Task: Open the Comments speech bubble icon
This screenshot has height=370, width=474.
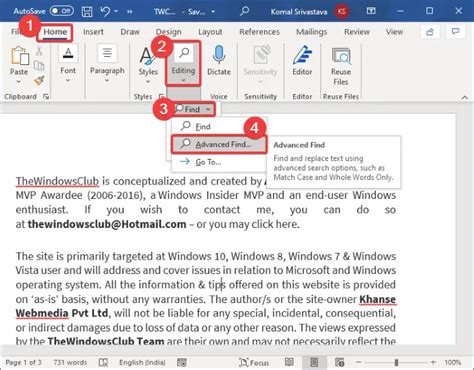Action: pyautogui.click(x=455, y=32)
